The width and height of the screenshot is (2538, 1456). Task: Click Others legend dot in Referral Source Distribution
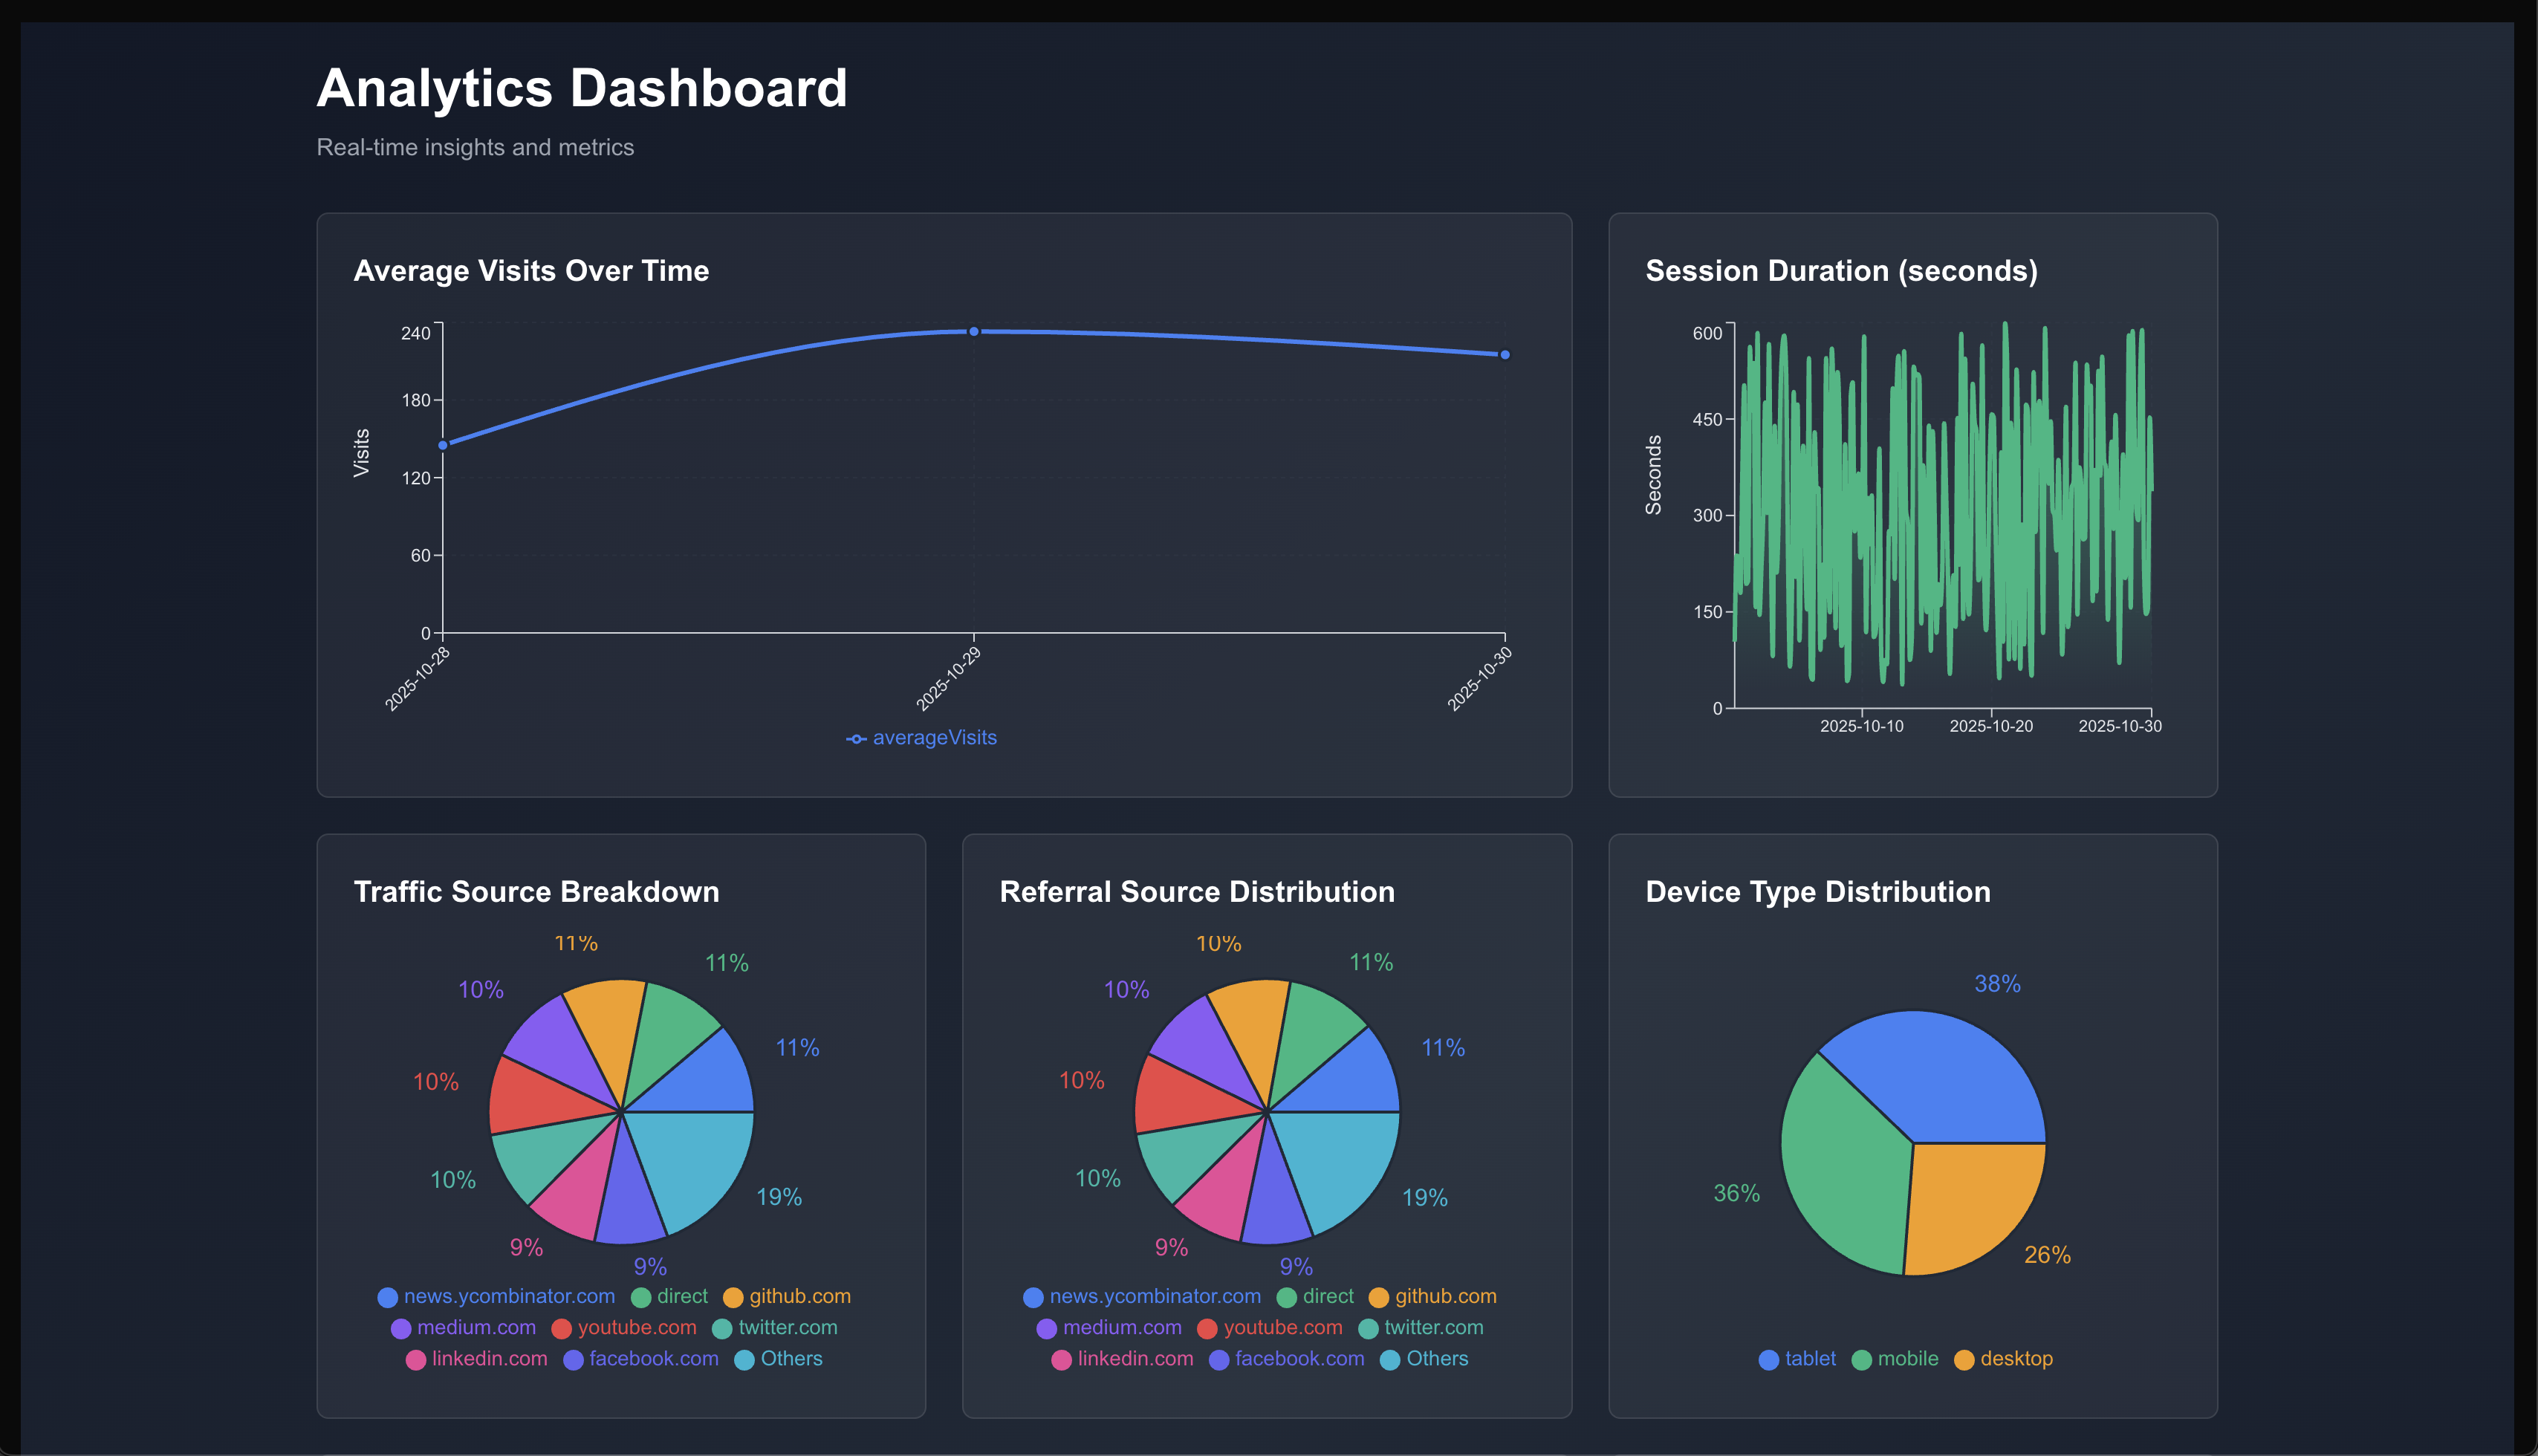point(1390,1360)
